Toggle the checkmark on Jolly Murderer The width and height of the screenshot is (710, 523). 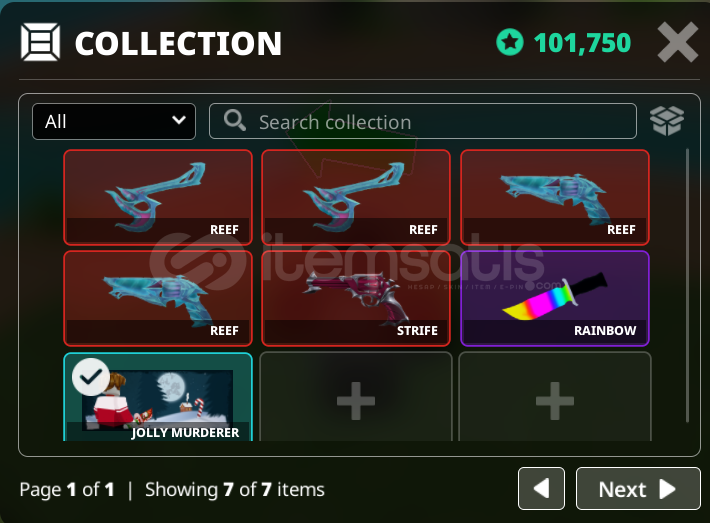pos(91,377)
